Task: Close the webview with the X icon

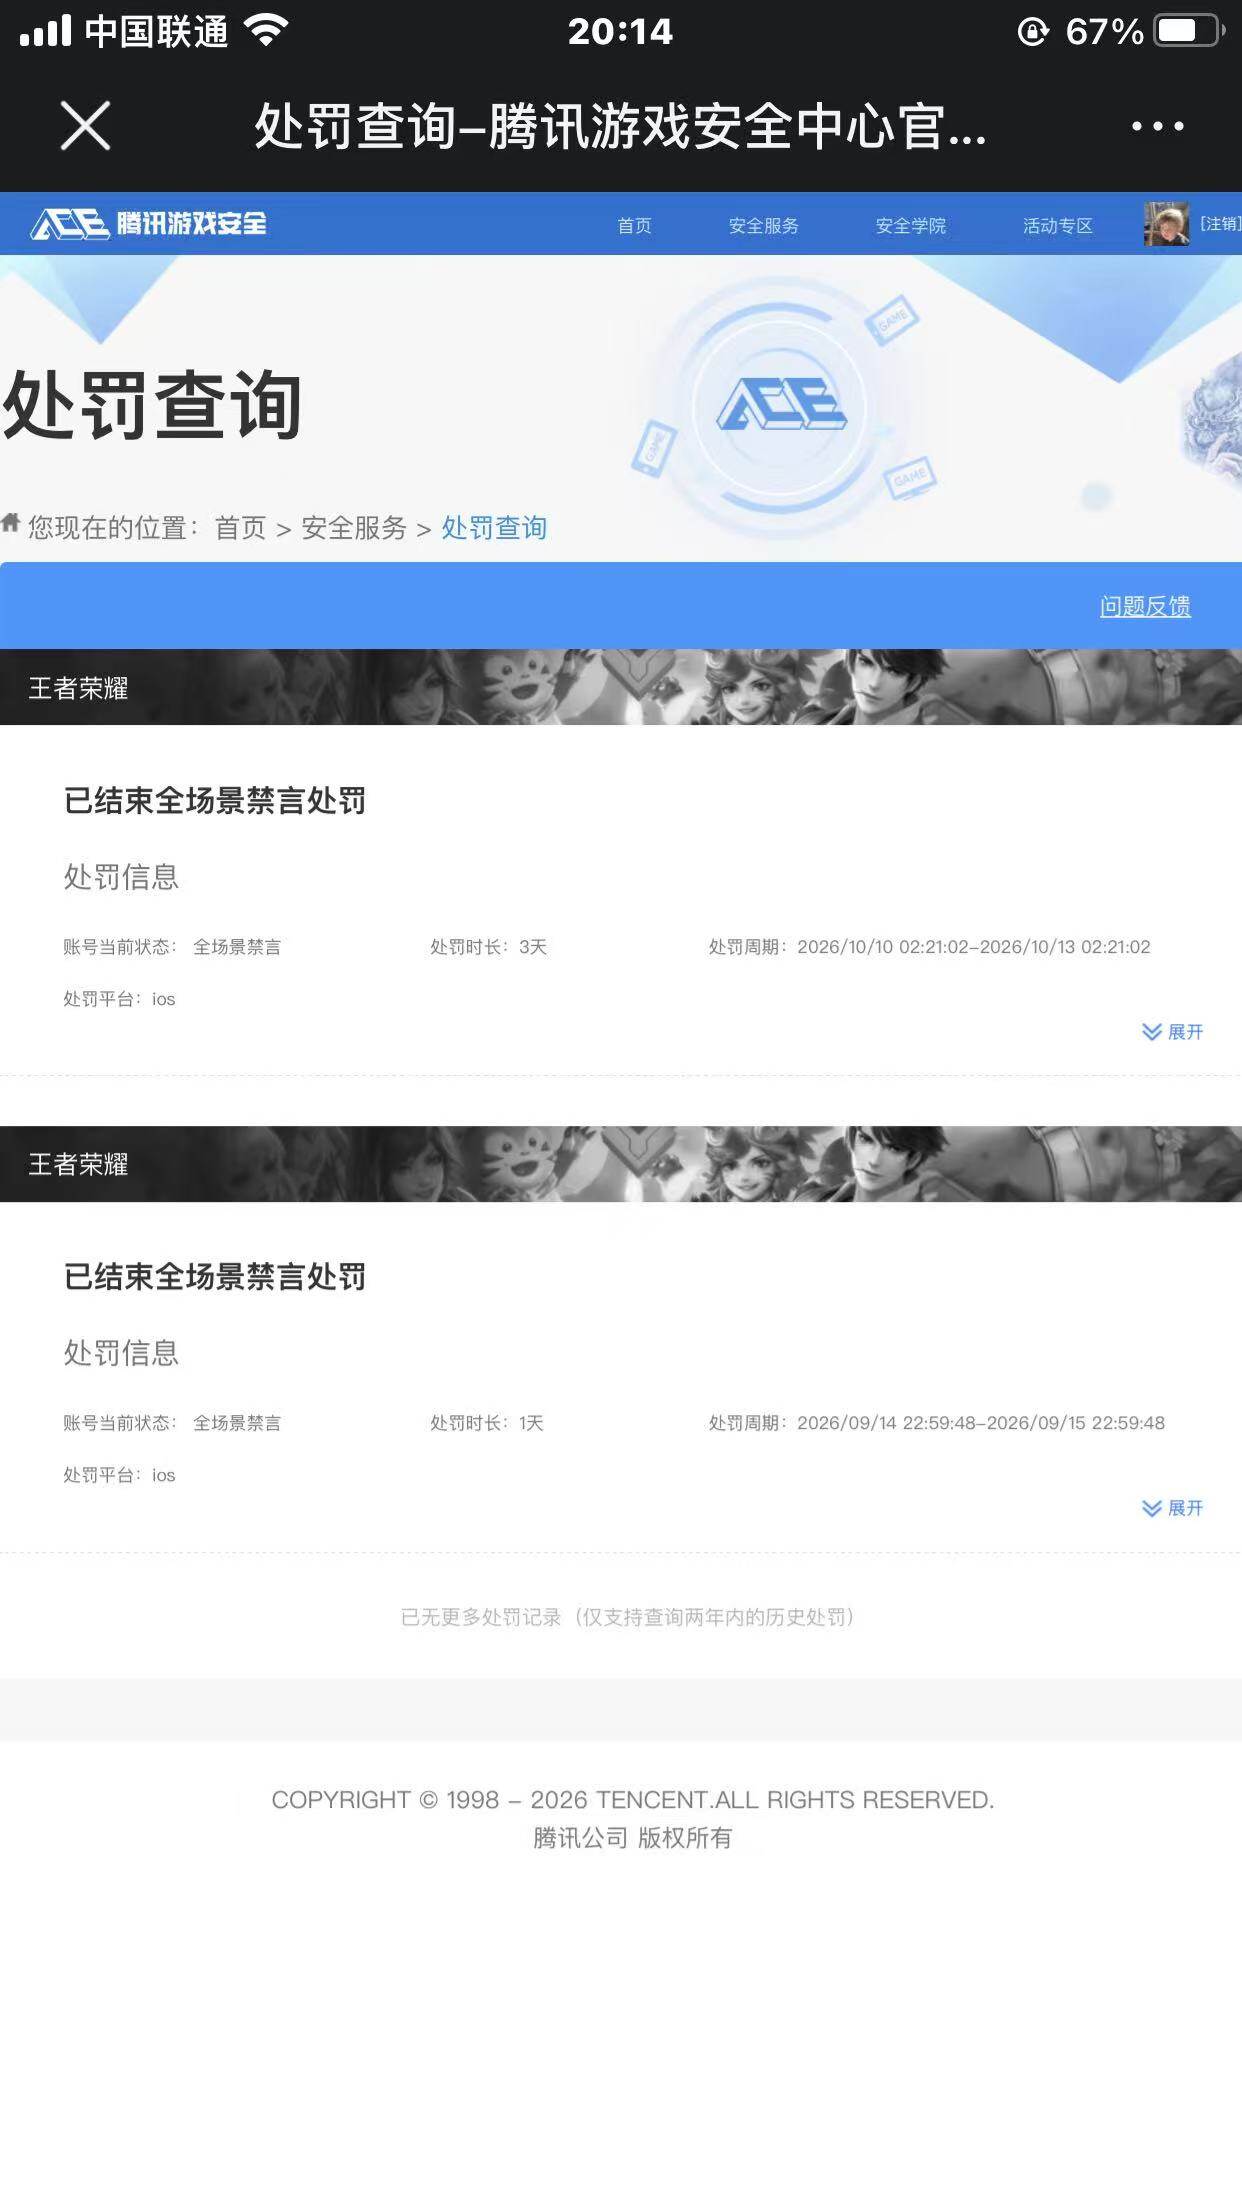Action: click(x=85, y=126)
